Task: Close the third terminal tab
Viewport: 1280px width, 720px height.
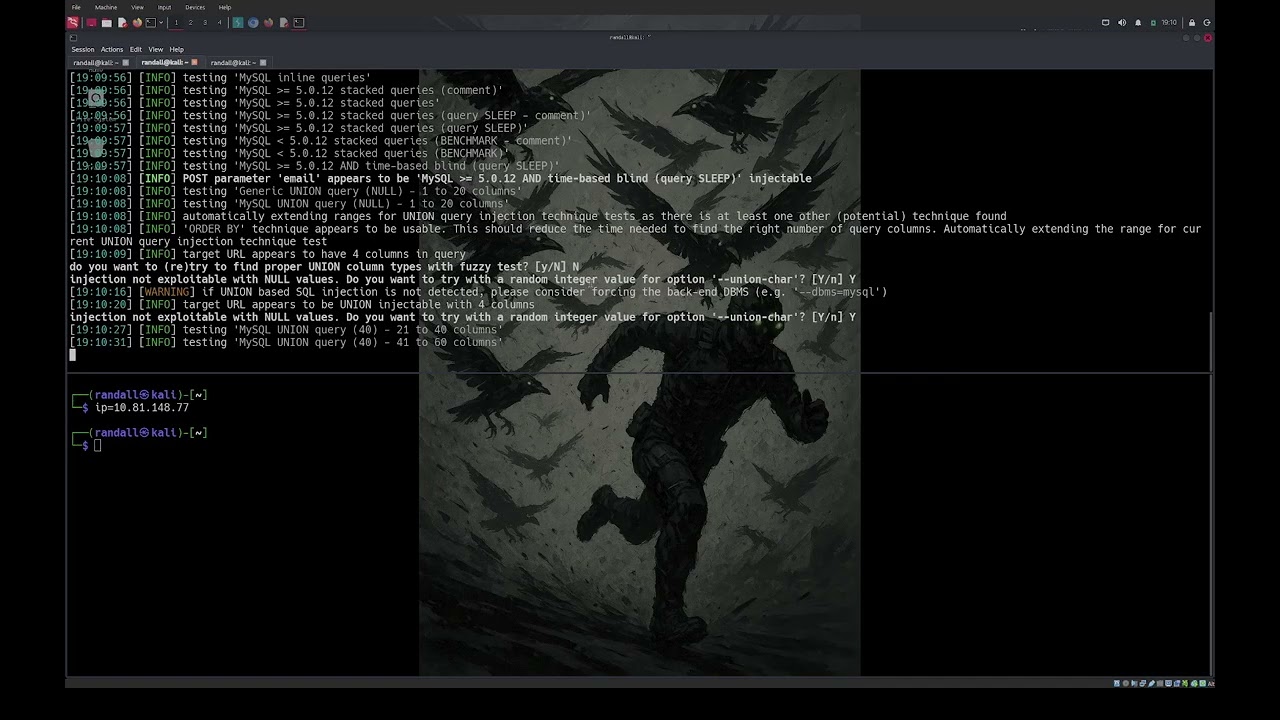Action: (x=263, y=62)
